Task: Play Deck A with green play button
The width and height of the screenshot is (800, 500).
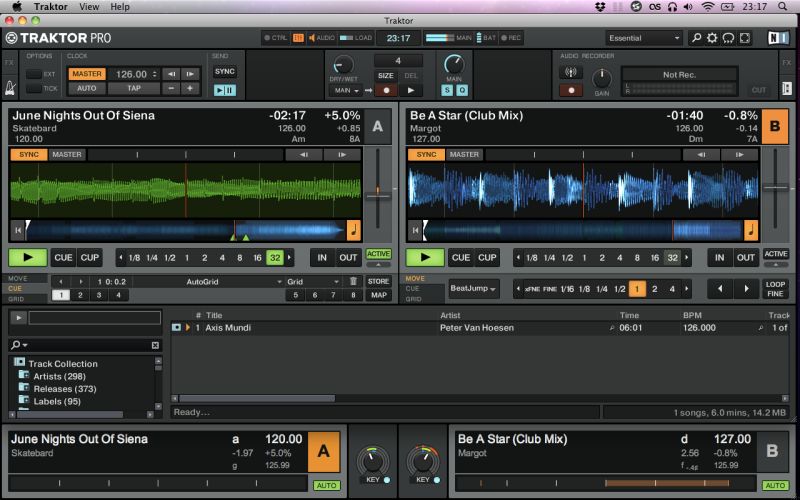Action: (28, 258)
